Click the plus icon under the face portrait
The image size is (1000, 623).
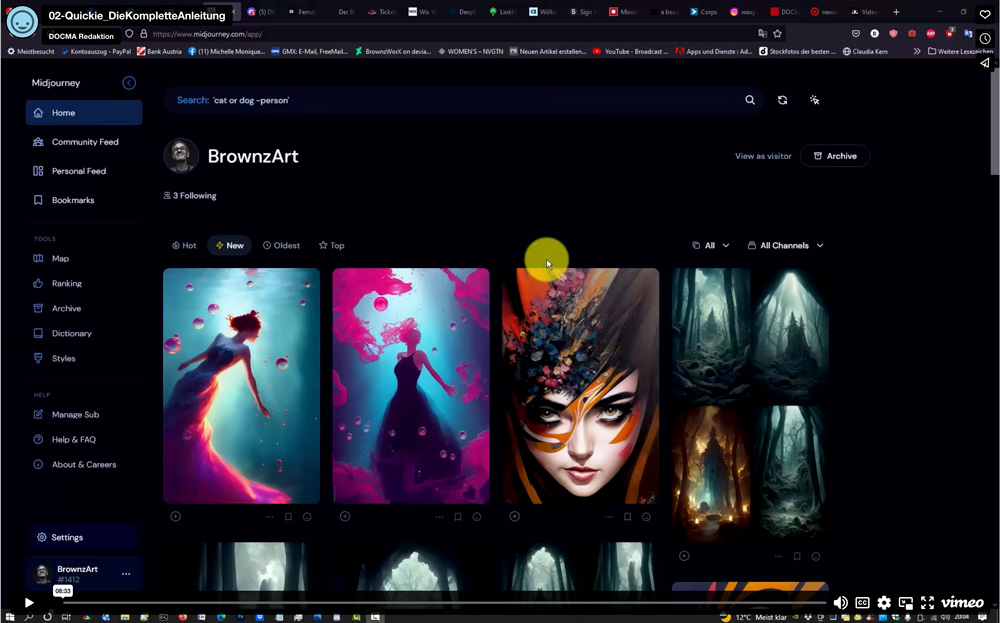514,517
